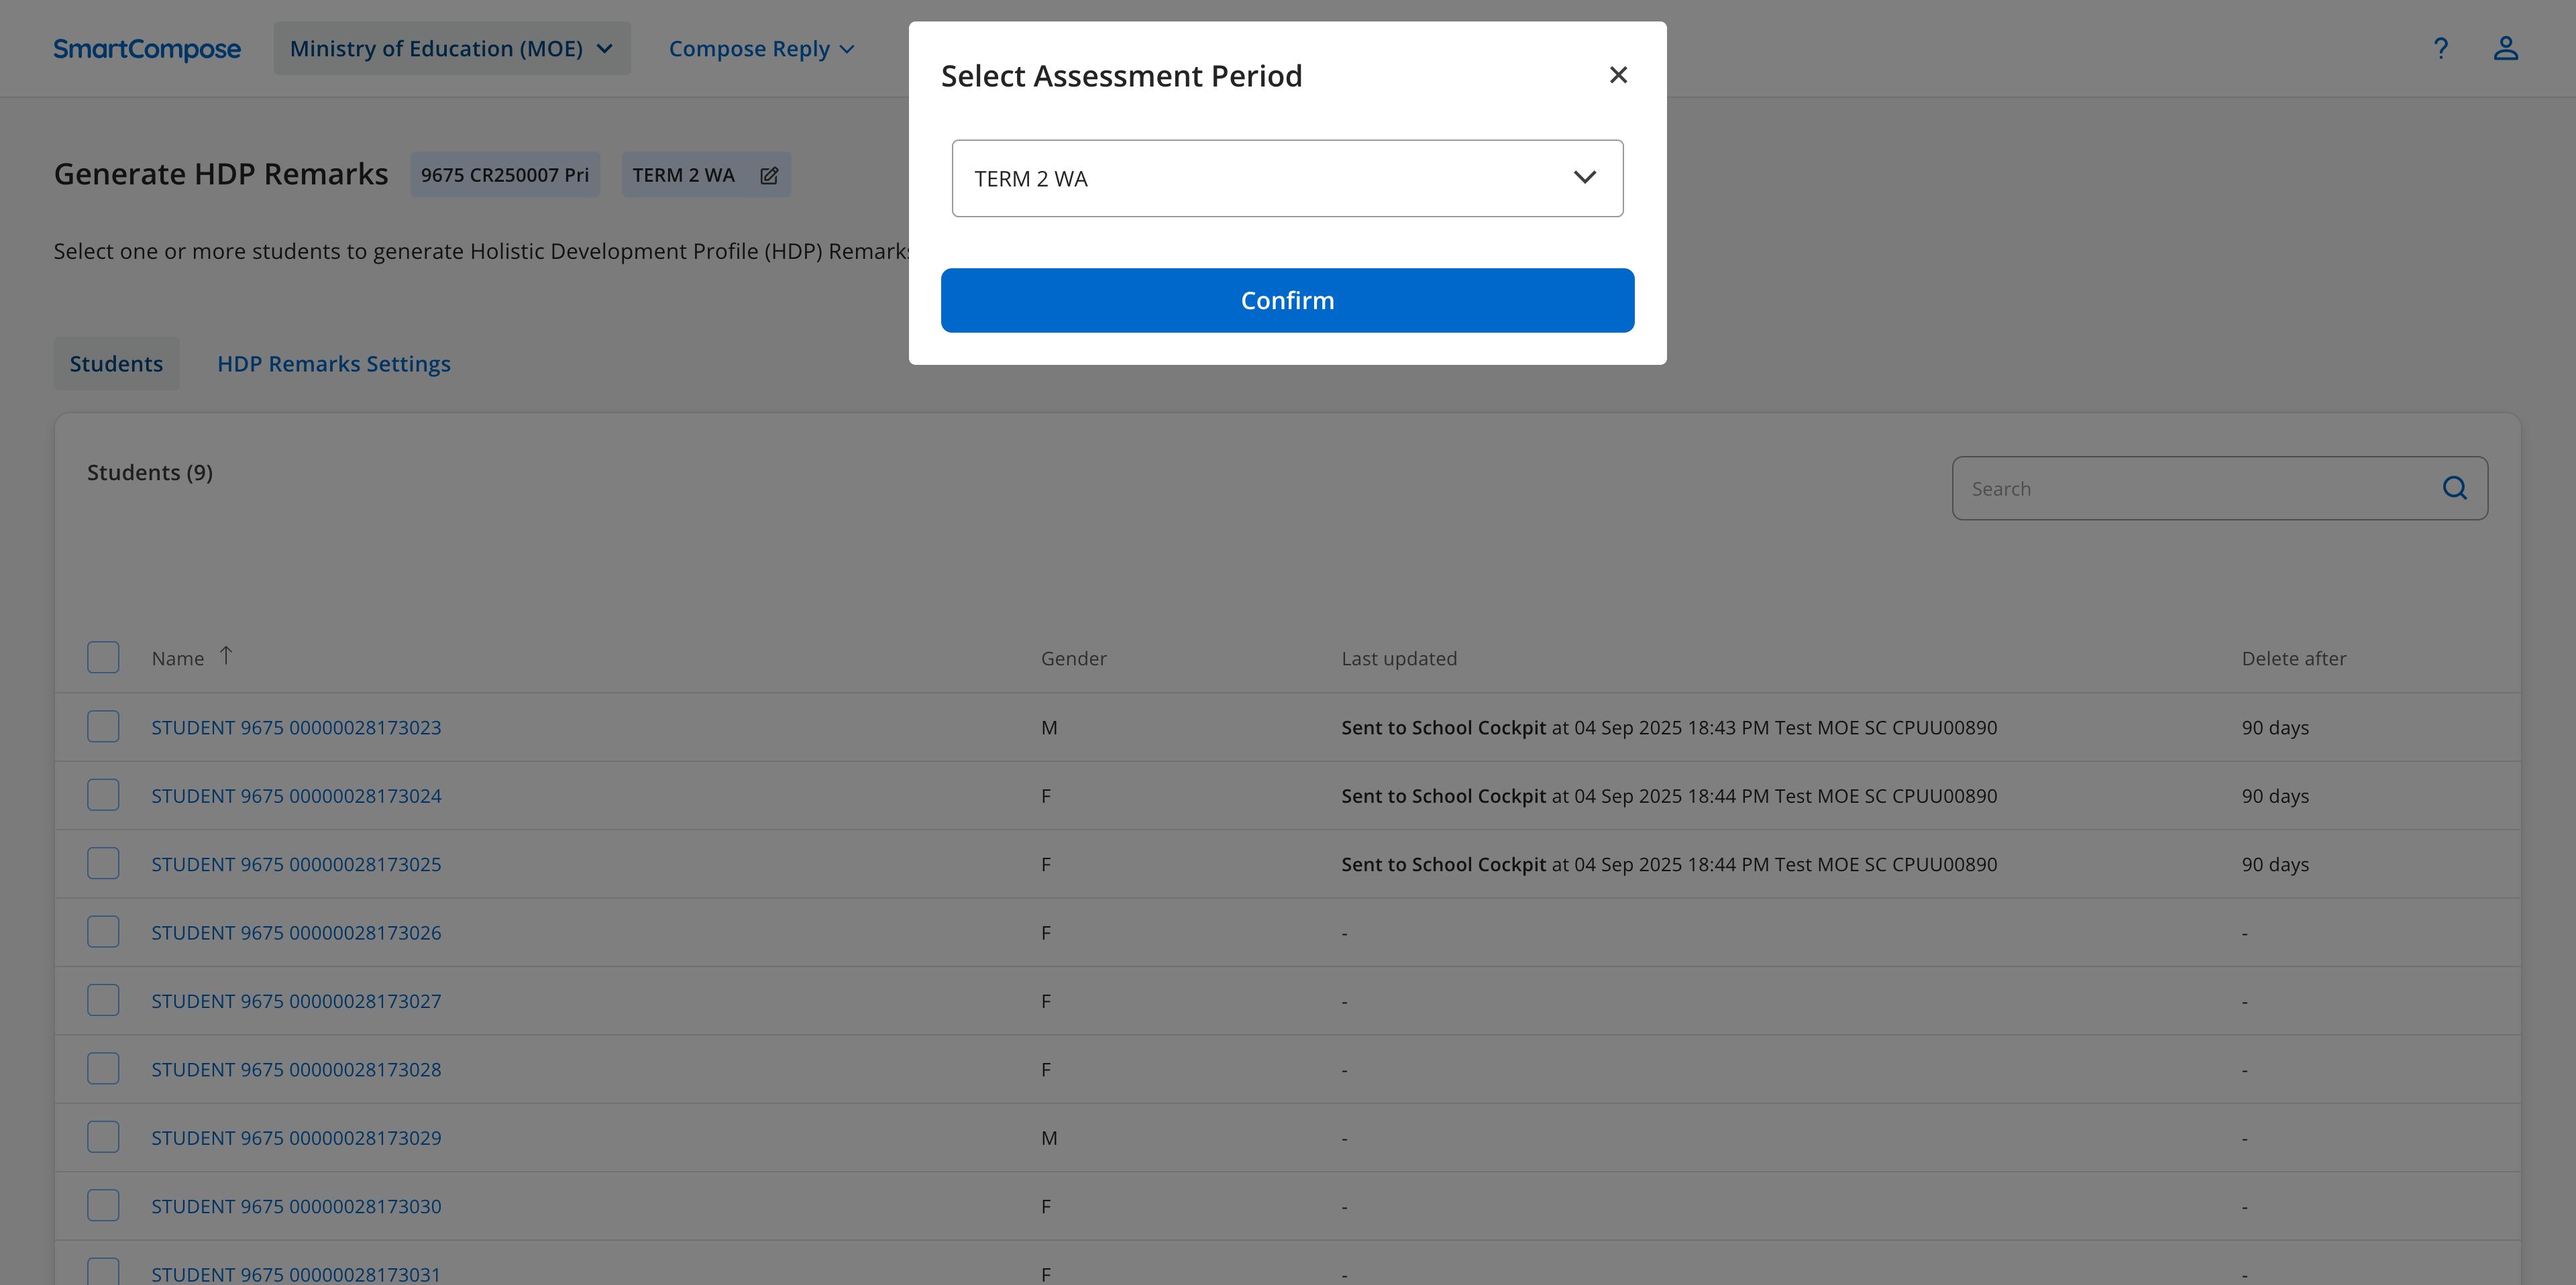This screenshot has height=1285, width=2576.
Task: Expand the Ministry of Education (MOE) dropdown
Action: pyautogui.click(x=451, y=48)
